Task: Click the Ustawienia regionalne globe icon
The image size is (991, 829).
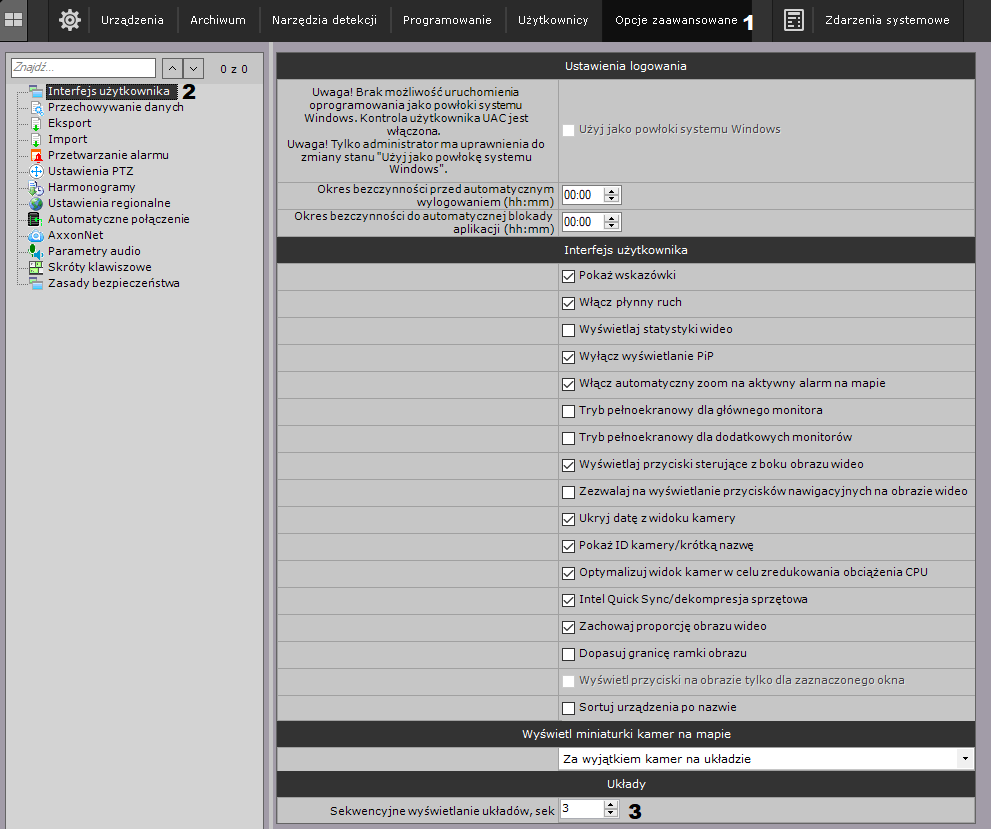Action: [36, 203]
